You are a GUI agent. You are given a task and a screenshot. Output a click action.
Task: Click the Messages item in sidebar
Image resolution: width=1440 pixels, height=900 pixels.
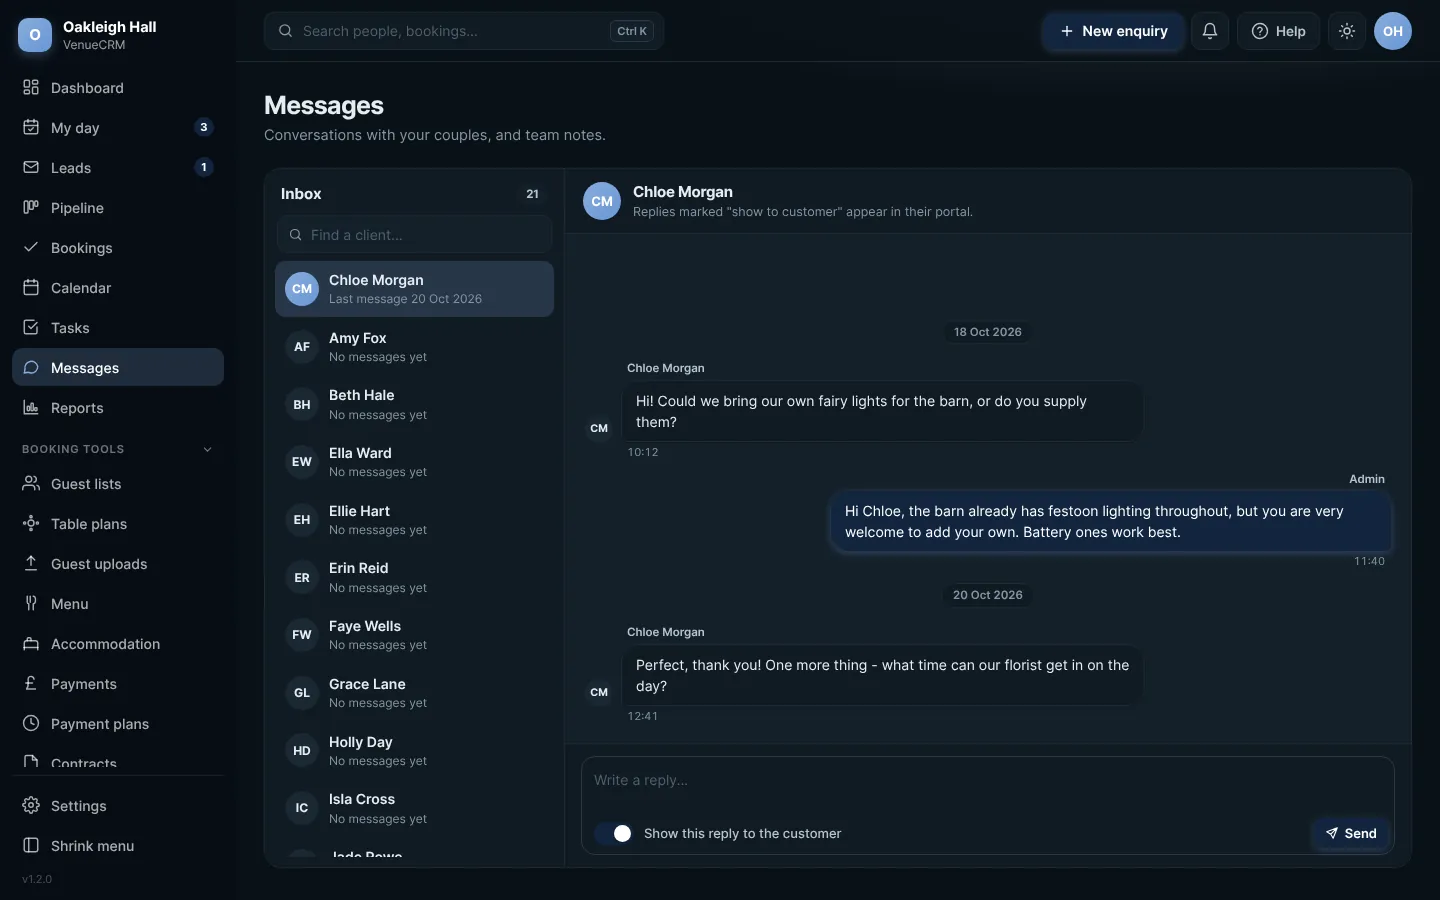(118, 367)
